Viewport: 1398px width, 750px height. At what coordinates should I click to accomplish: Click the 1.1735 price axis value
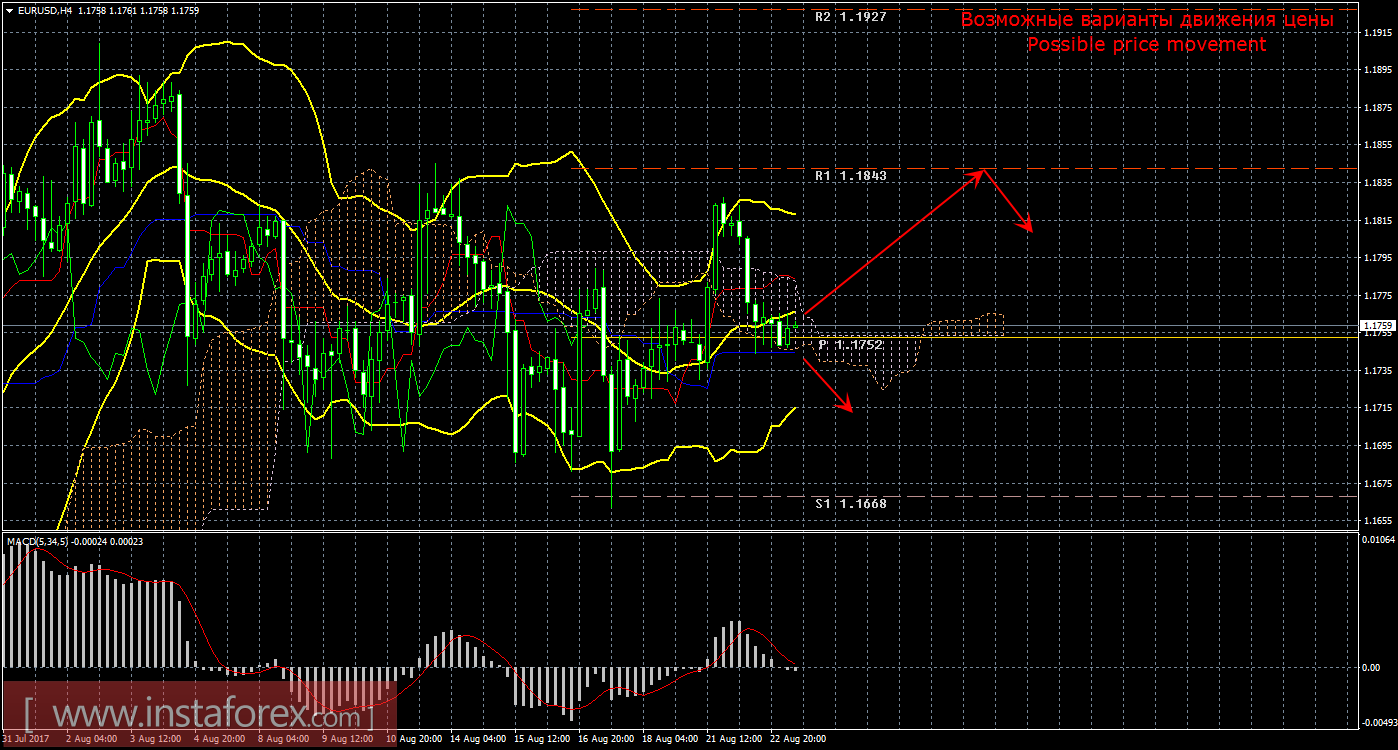tap(1378, 371)
